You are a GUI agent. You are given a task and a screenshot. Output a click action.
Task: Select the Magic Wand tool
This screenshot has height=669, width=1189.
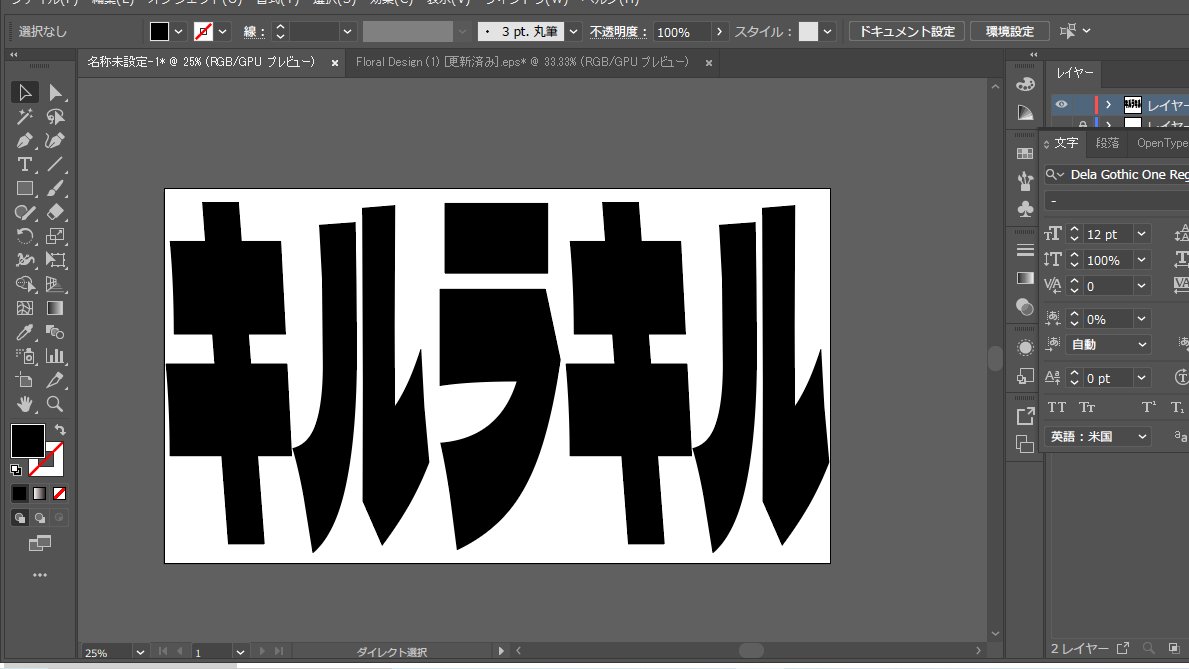(24, 117)
